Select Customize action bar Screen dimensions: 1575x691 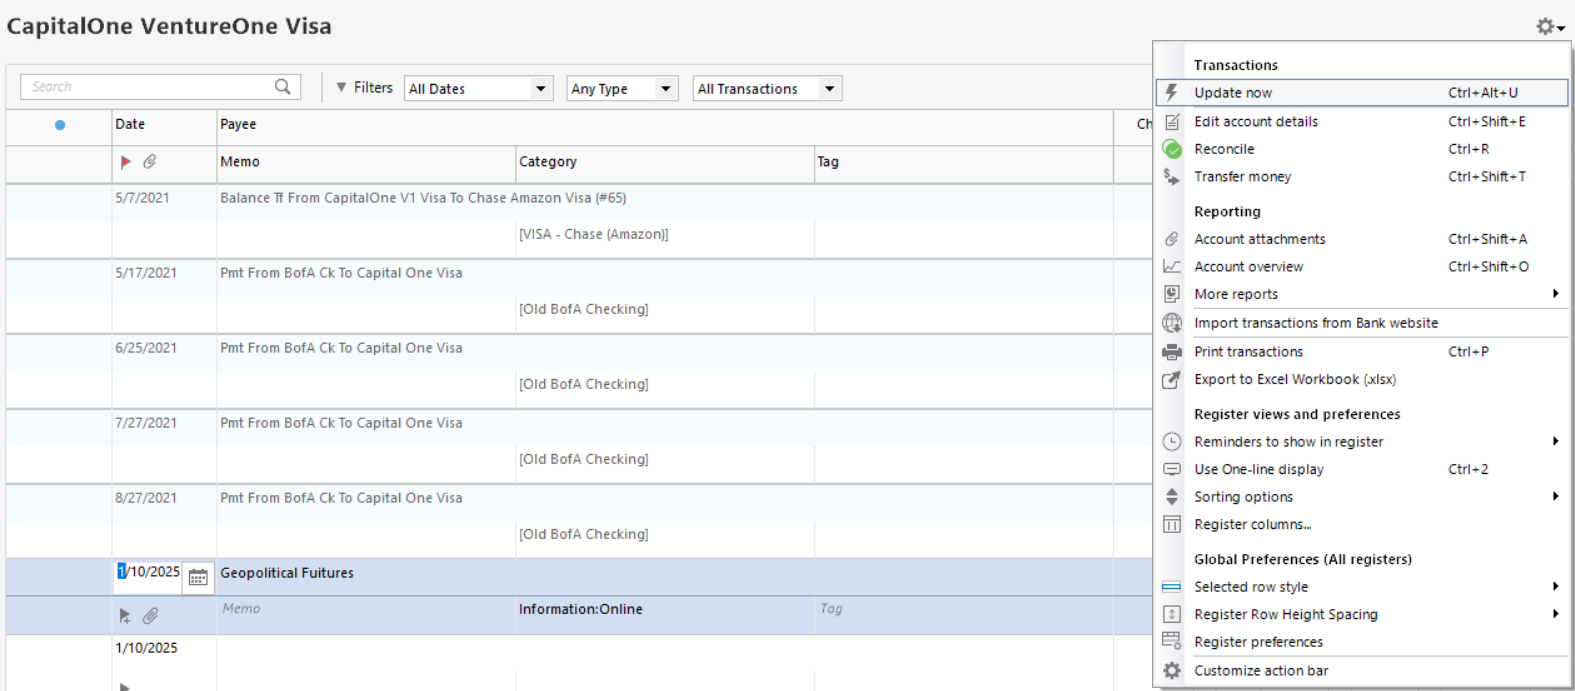click(x=1362, y=671)
